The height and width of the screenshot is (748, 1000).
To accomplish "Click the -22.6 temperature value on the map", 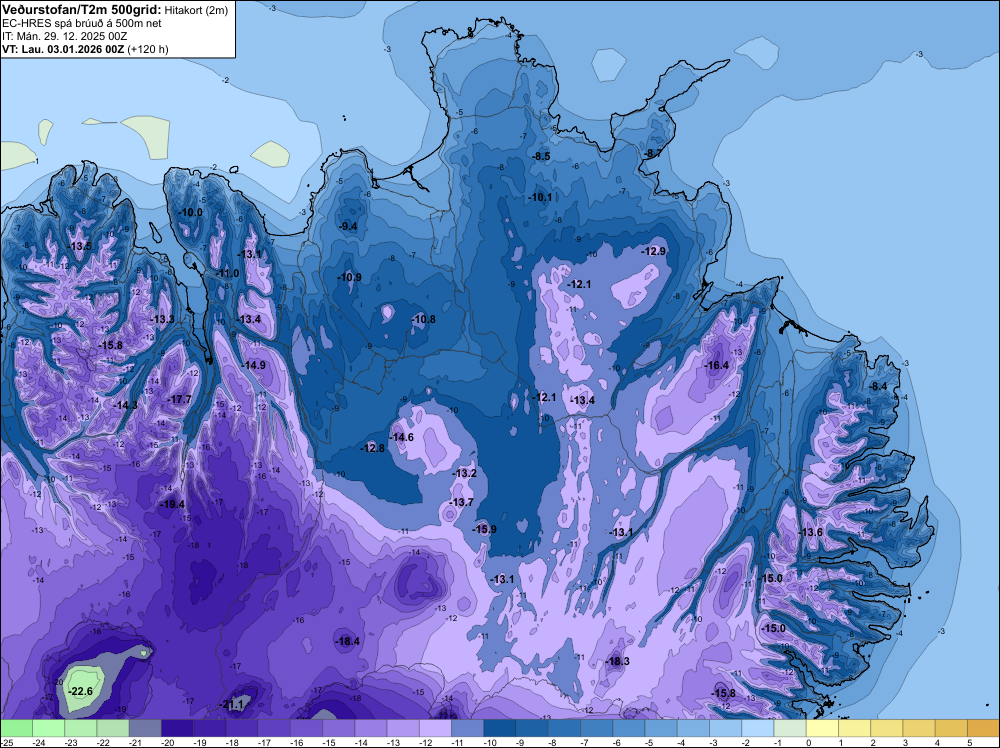I will 81,691.
